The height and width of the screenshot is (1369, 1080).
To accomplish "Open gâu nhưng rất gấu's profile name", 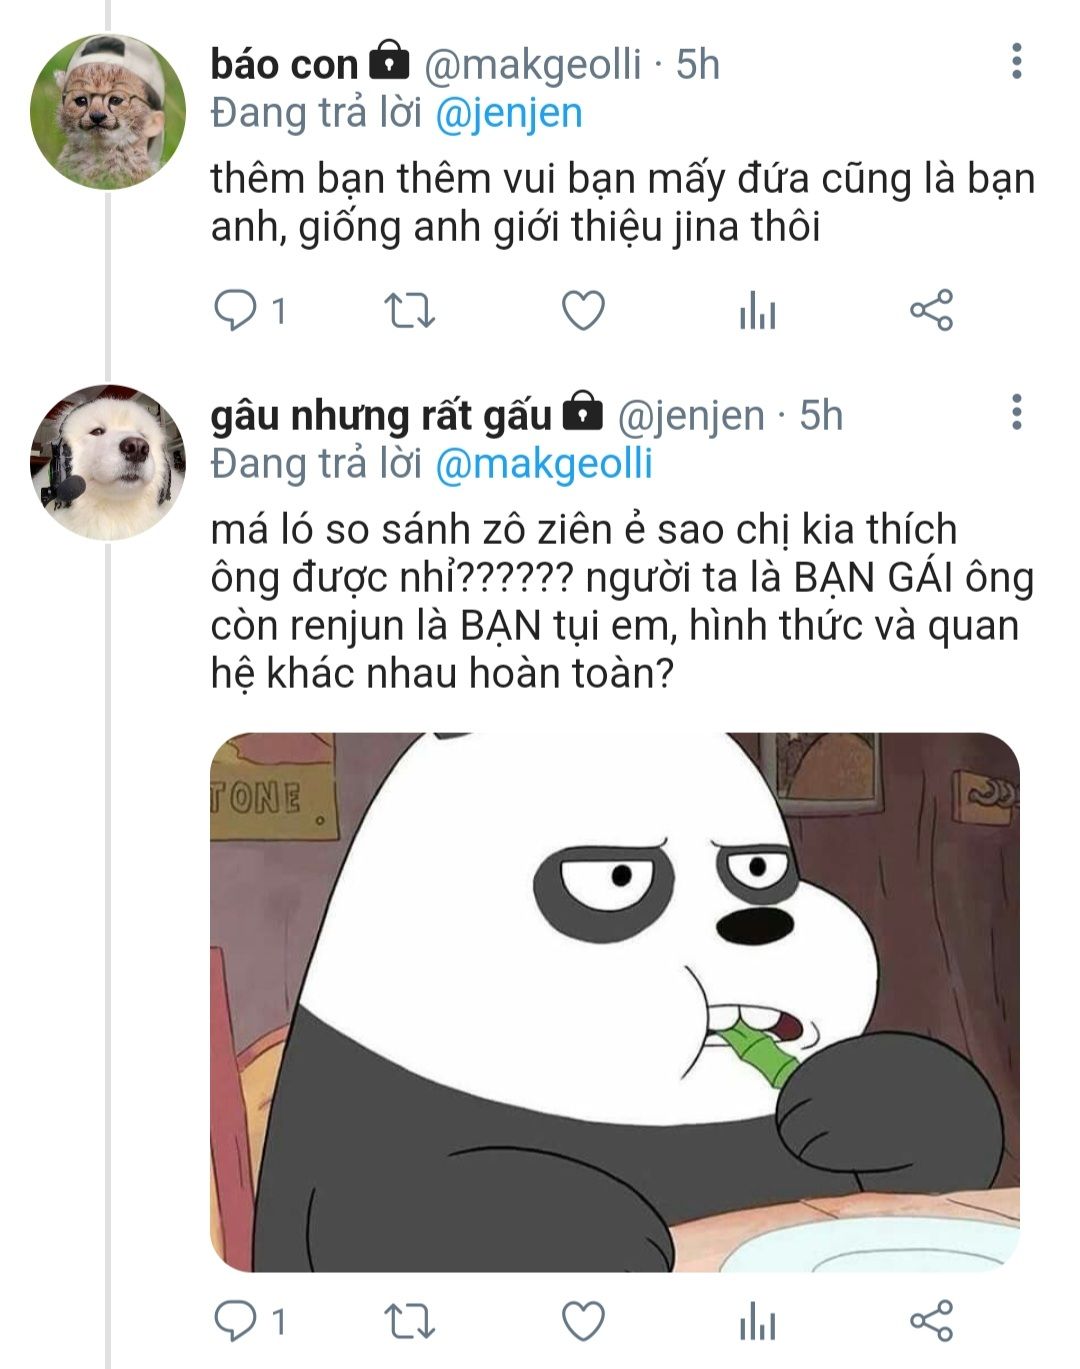I will [x=381, y=415].
